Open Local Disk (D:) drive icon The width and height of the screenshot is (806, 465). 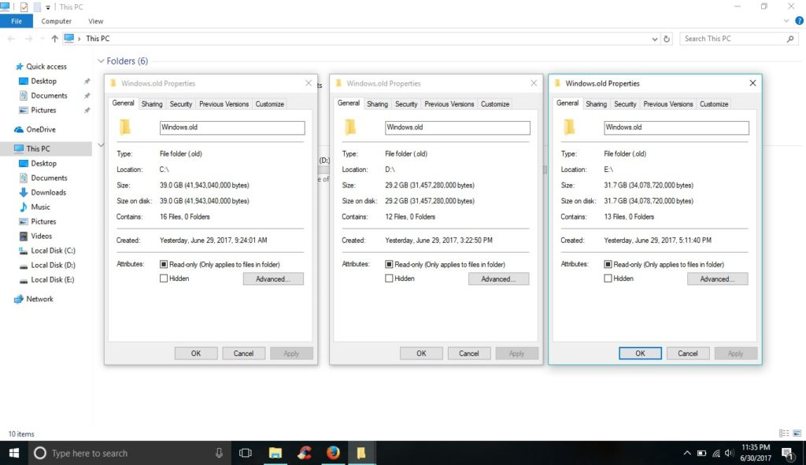[x=23, y=266]
